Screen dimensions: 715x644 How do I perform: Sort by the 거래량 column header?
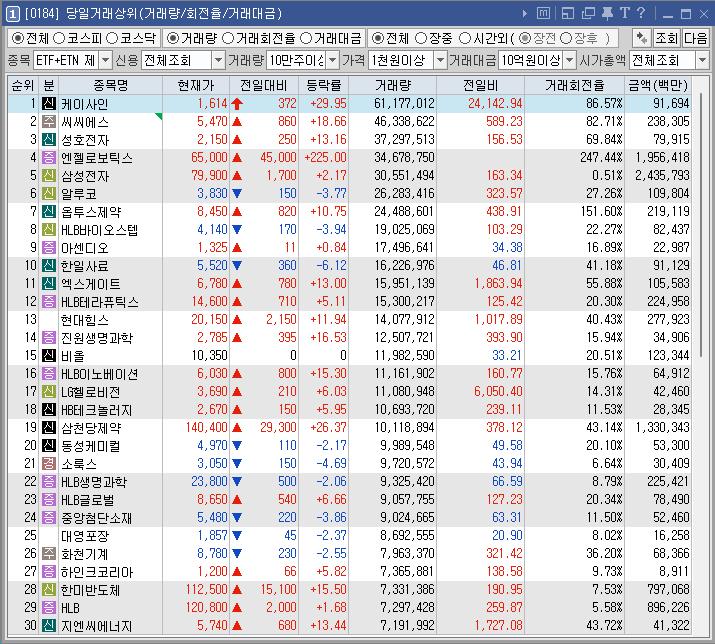(393, 85)
